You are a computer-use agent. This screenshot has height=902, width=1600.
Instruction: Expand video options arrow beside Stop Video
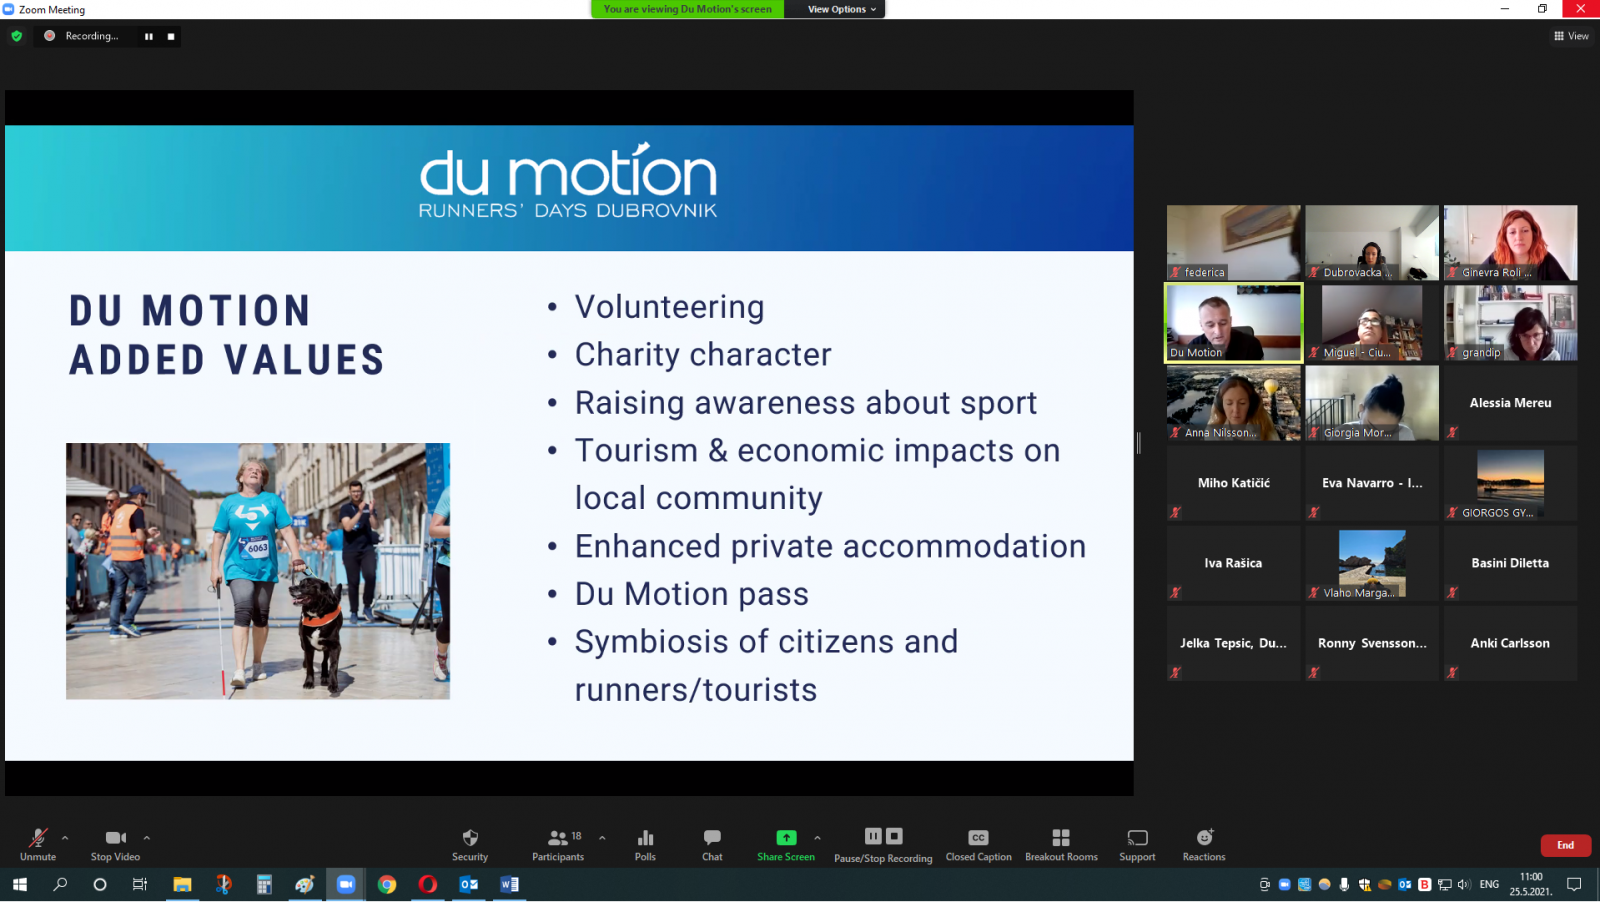click(x=147, y=838)
